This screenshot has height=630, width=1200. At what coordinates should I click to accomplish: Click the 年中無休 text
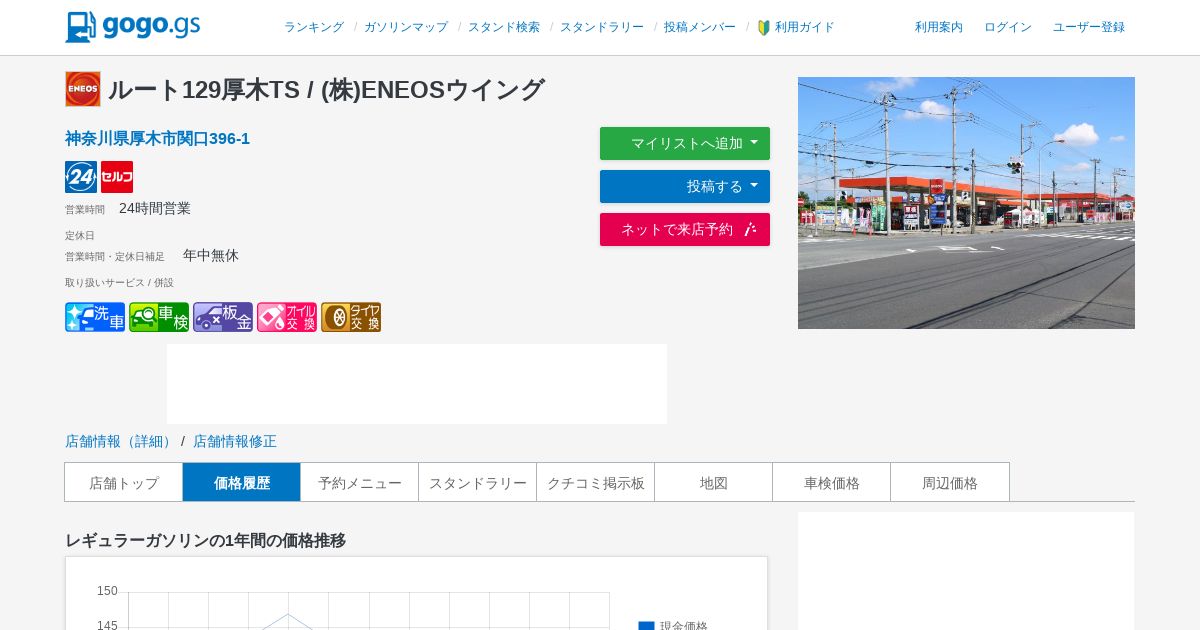[x=211, y=255]
